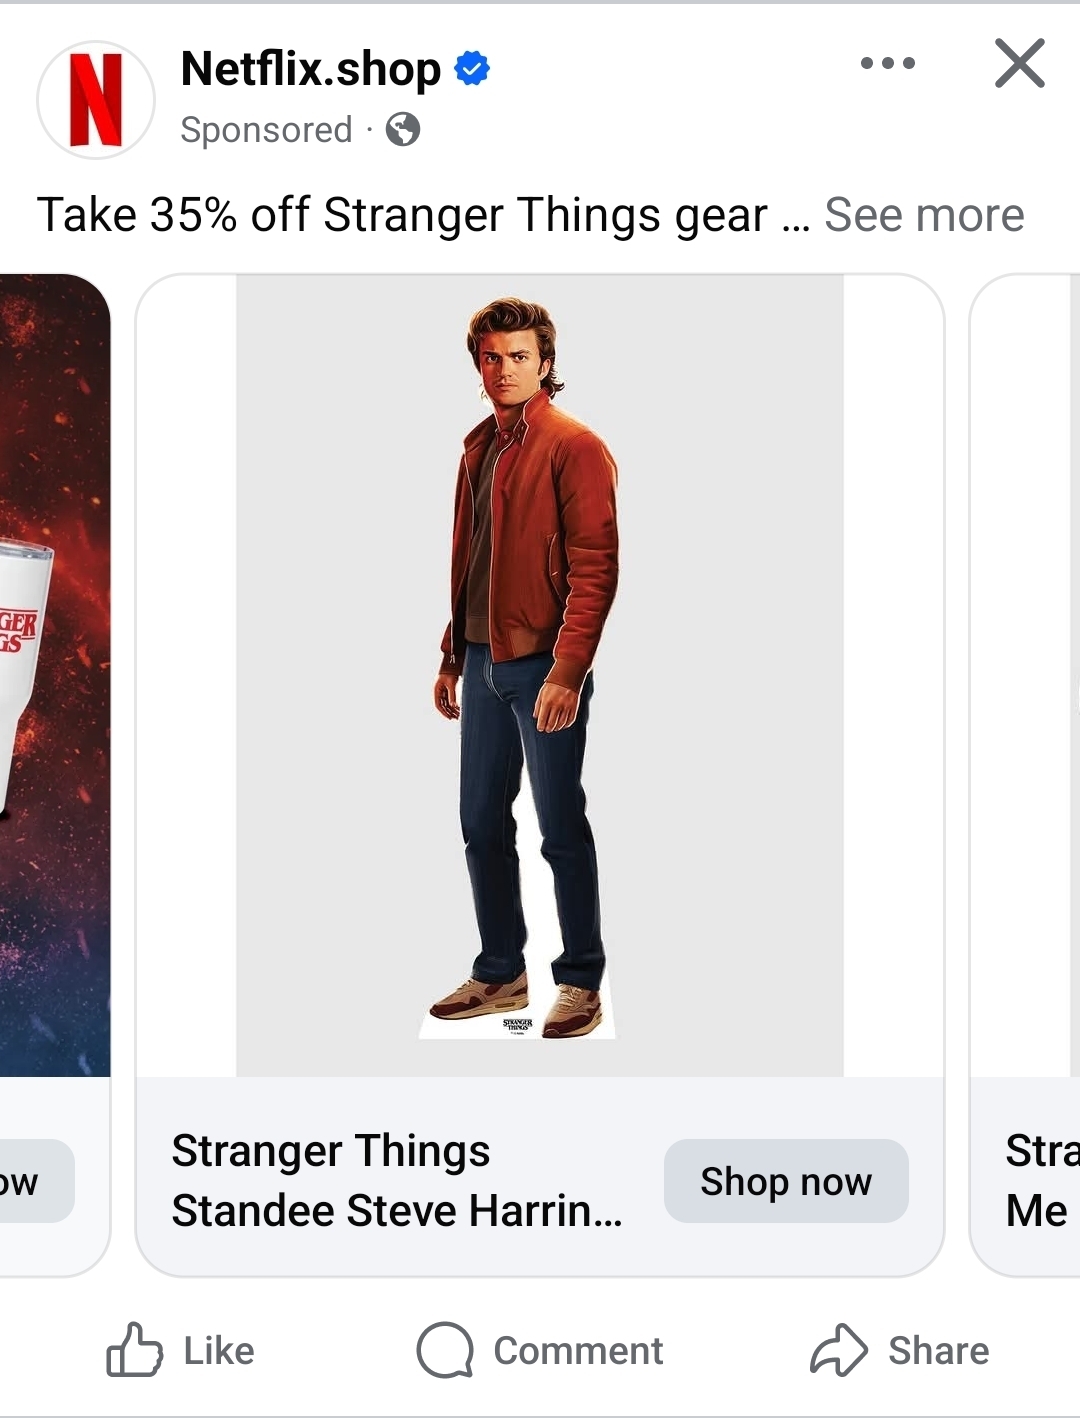Open the partially visible right product title

1040,1180
